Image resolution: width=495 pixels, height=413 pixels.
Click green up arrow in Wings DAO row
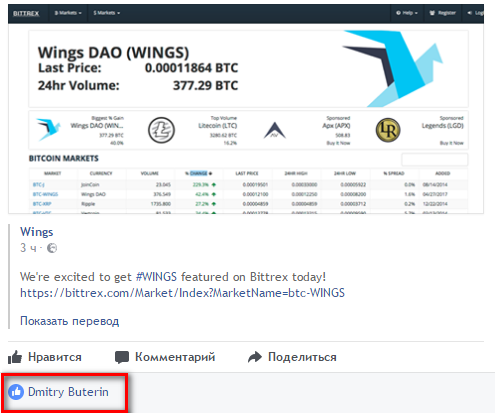click(x=214, y=194)
